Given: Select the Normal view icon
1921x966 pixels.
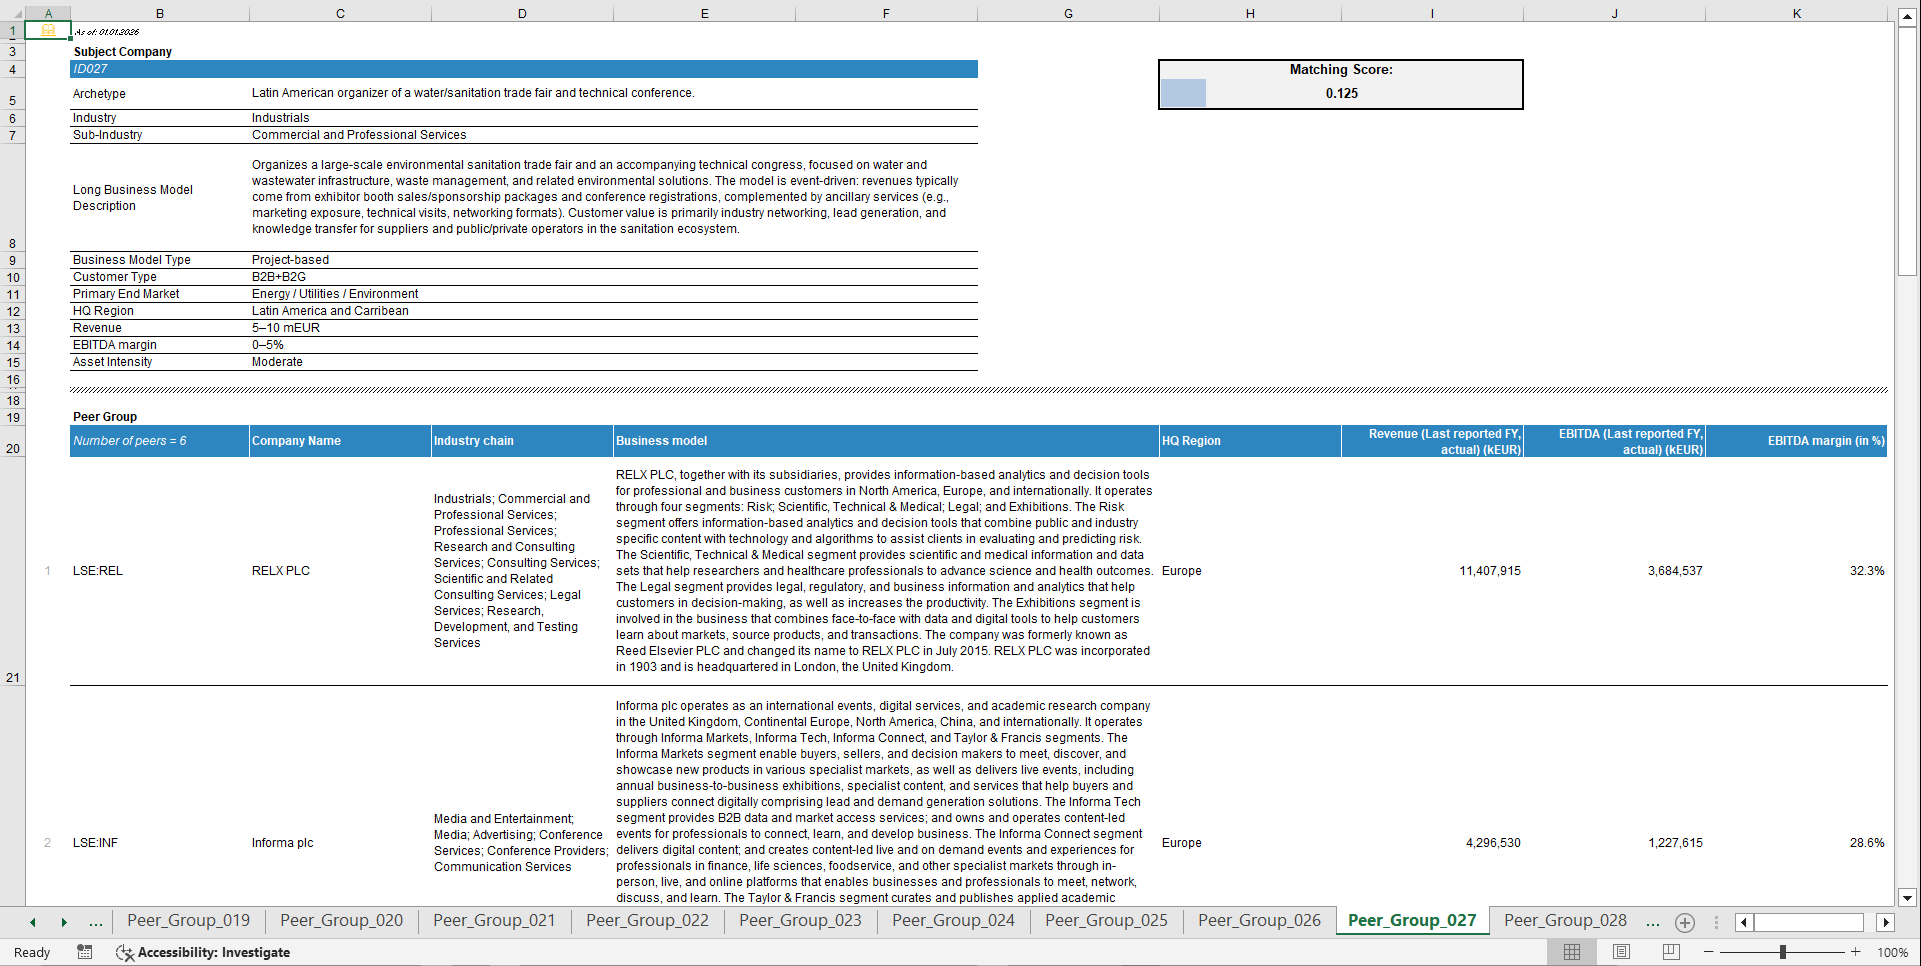Looking at the screenshot, I should [x=1571, y=952].
